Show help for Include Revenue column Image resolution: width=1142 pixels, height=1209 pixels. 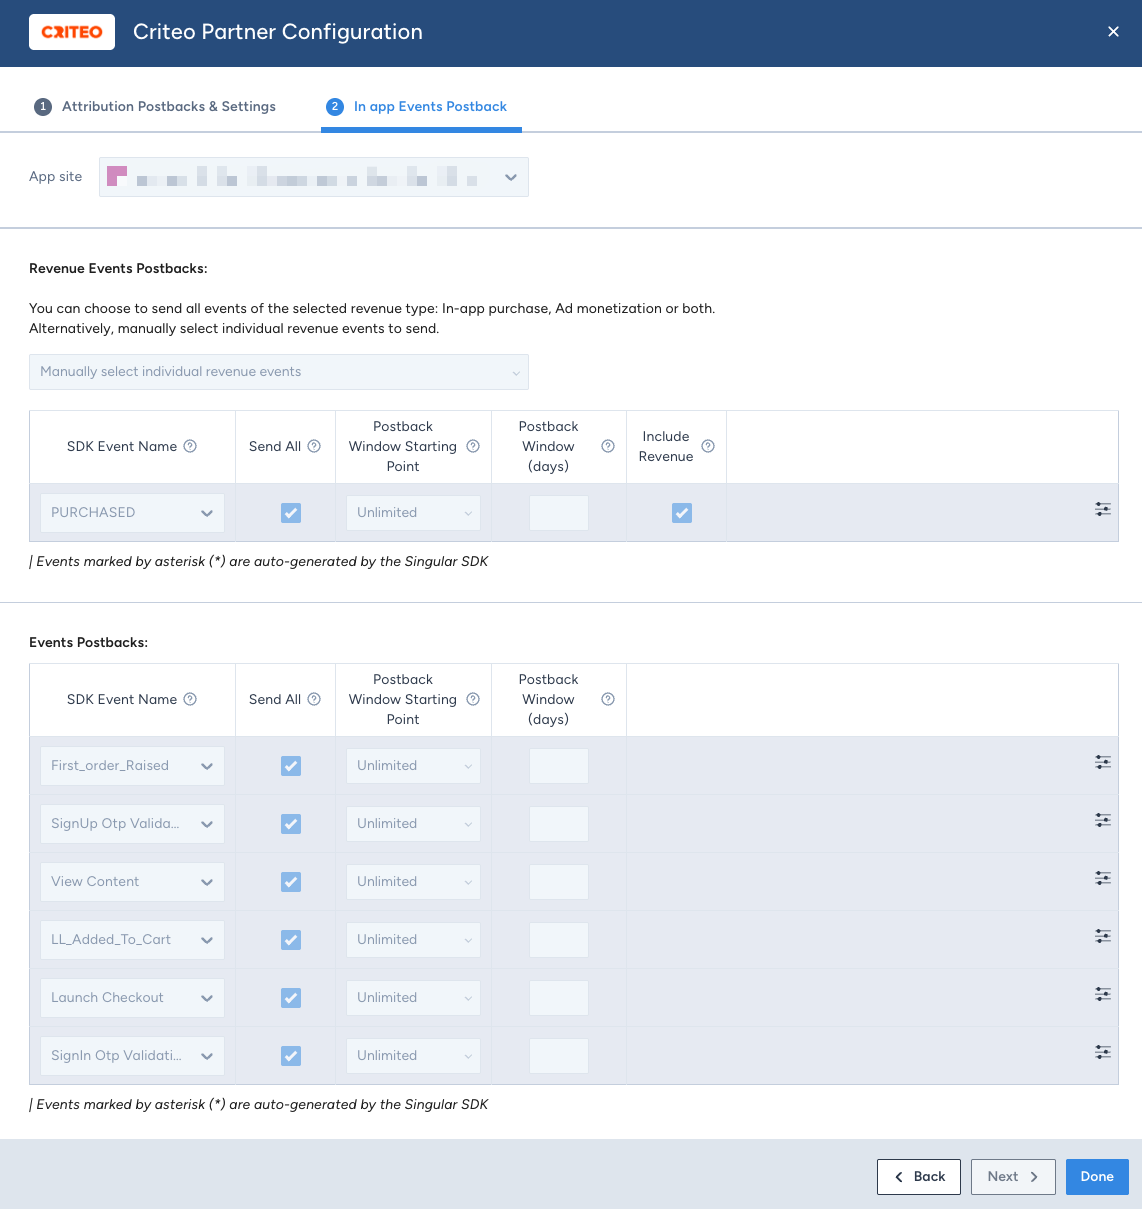pyautogui.click(x=708, y=446)
